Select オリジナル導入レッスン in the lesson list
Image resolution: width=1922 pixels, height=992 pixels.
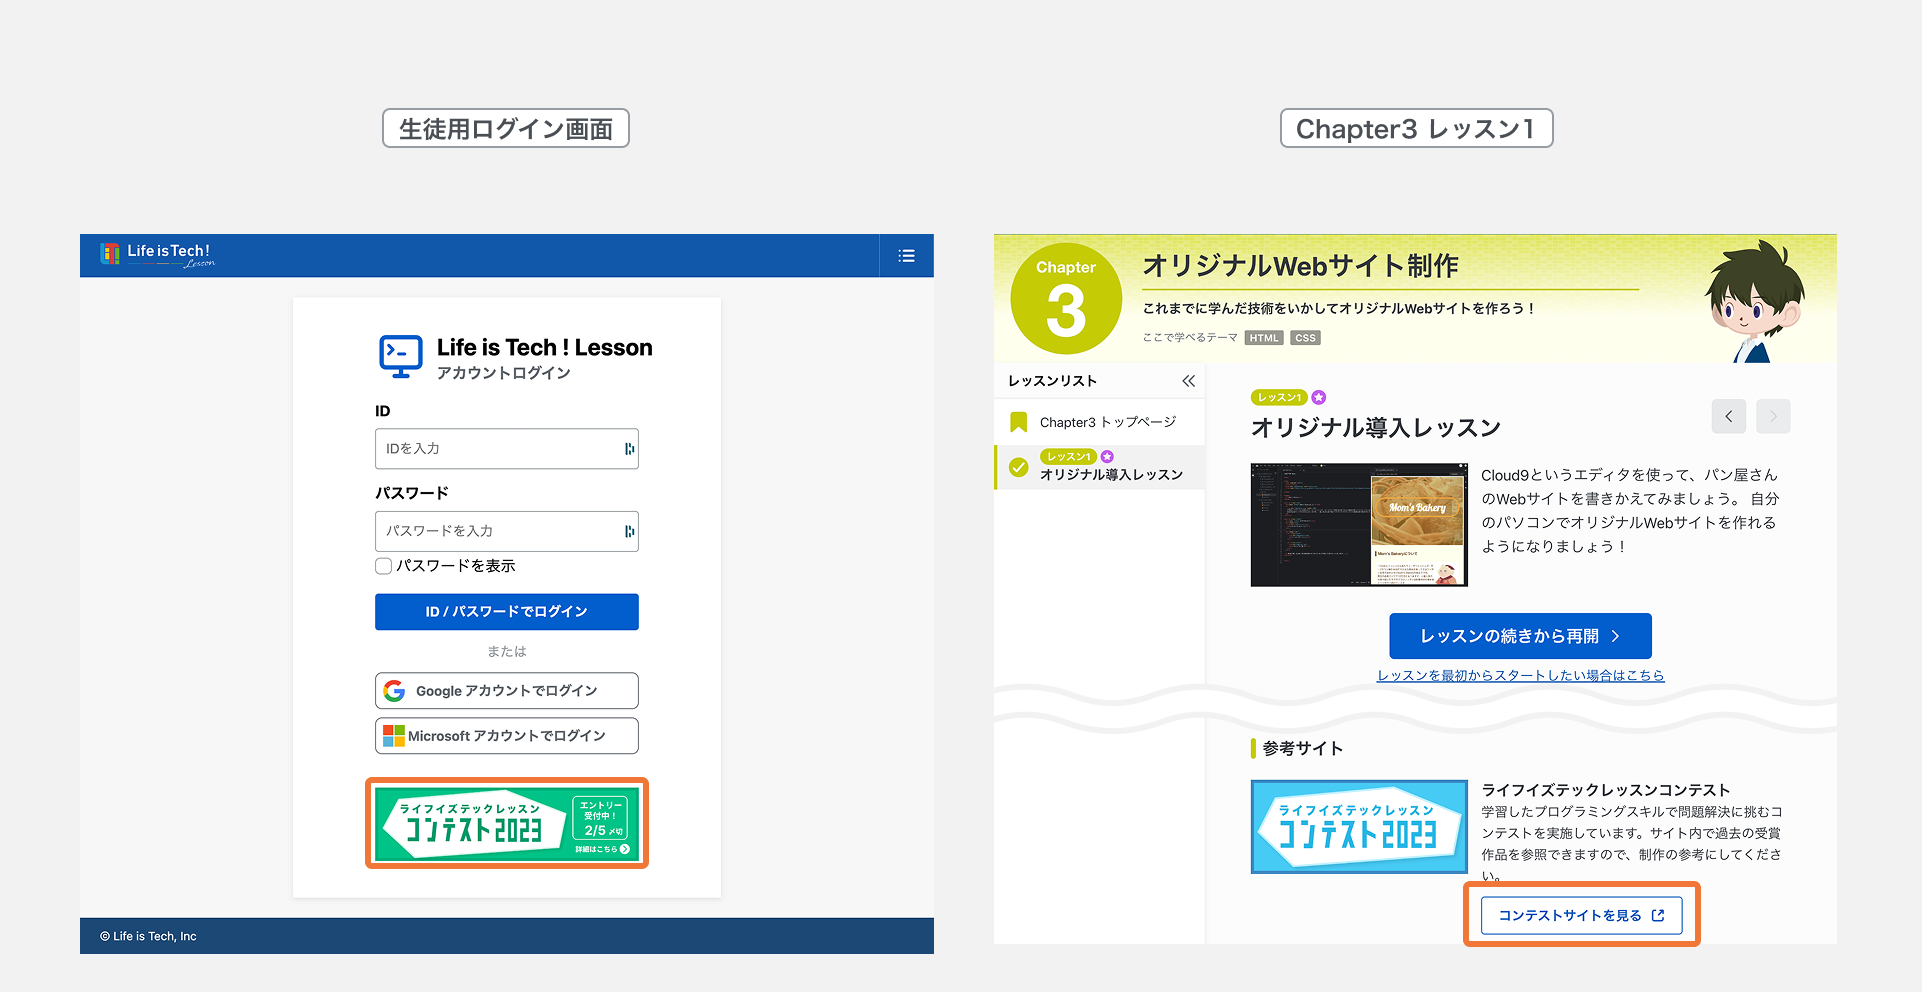tap(1100, 467)
